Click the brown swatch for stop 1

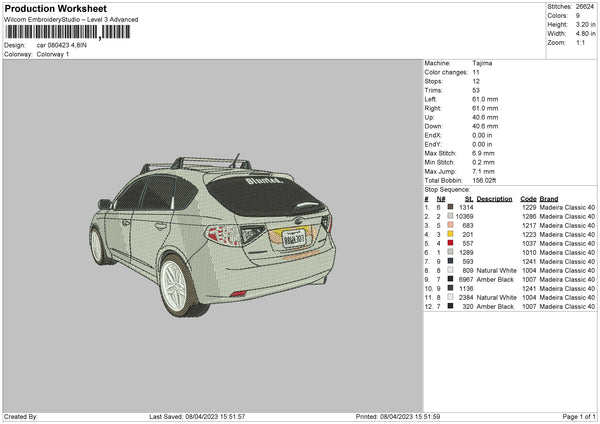pos(450,206)
